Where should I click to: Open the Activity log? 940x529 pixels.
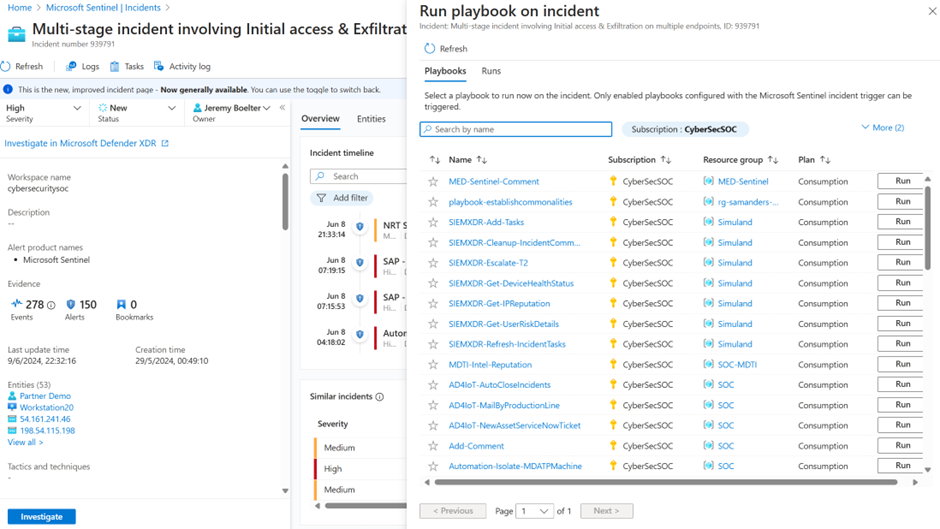click(159, 66)
